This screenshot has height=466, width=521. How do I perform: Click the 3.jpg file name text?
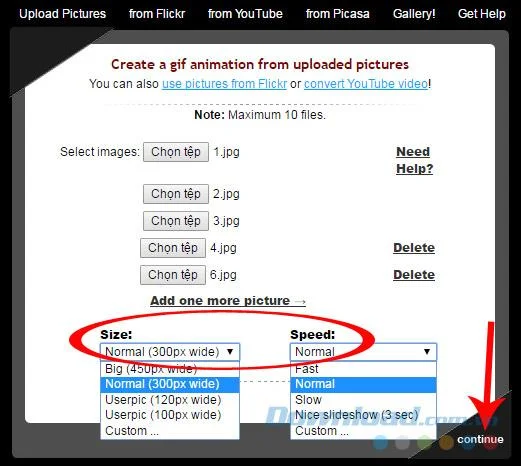click(x=227, y=221)
